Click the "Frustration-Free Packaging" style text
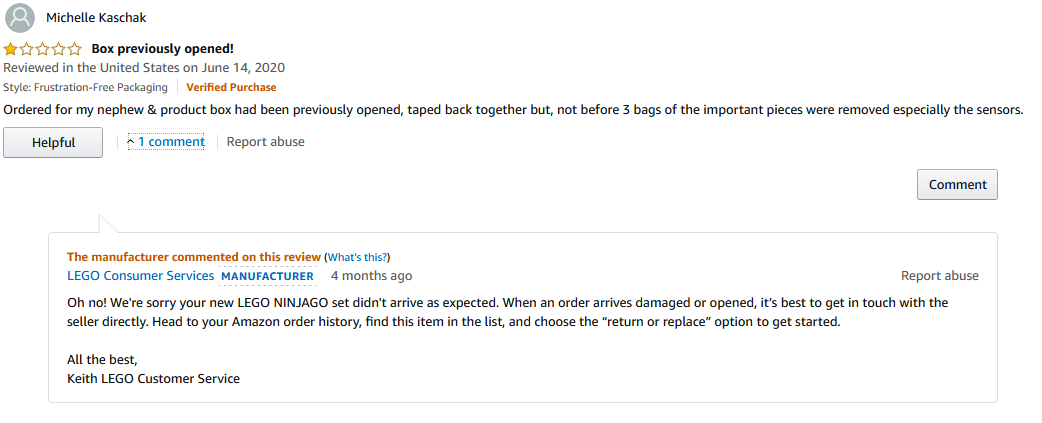1042x423 pixels. [x=101, y=87]
